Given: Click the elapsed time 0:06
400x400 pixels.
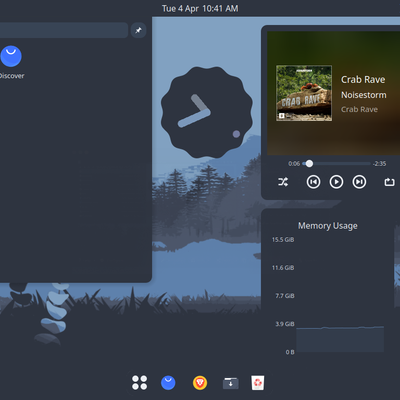Looking at the screenshot, I should (x=294, y=164).
